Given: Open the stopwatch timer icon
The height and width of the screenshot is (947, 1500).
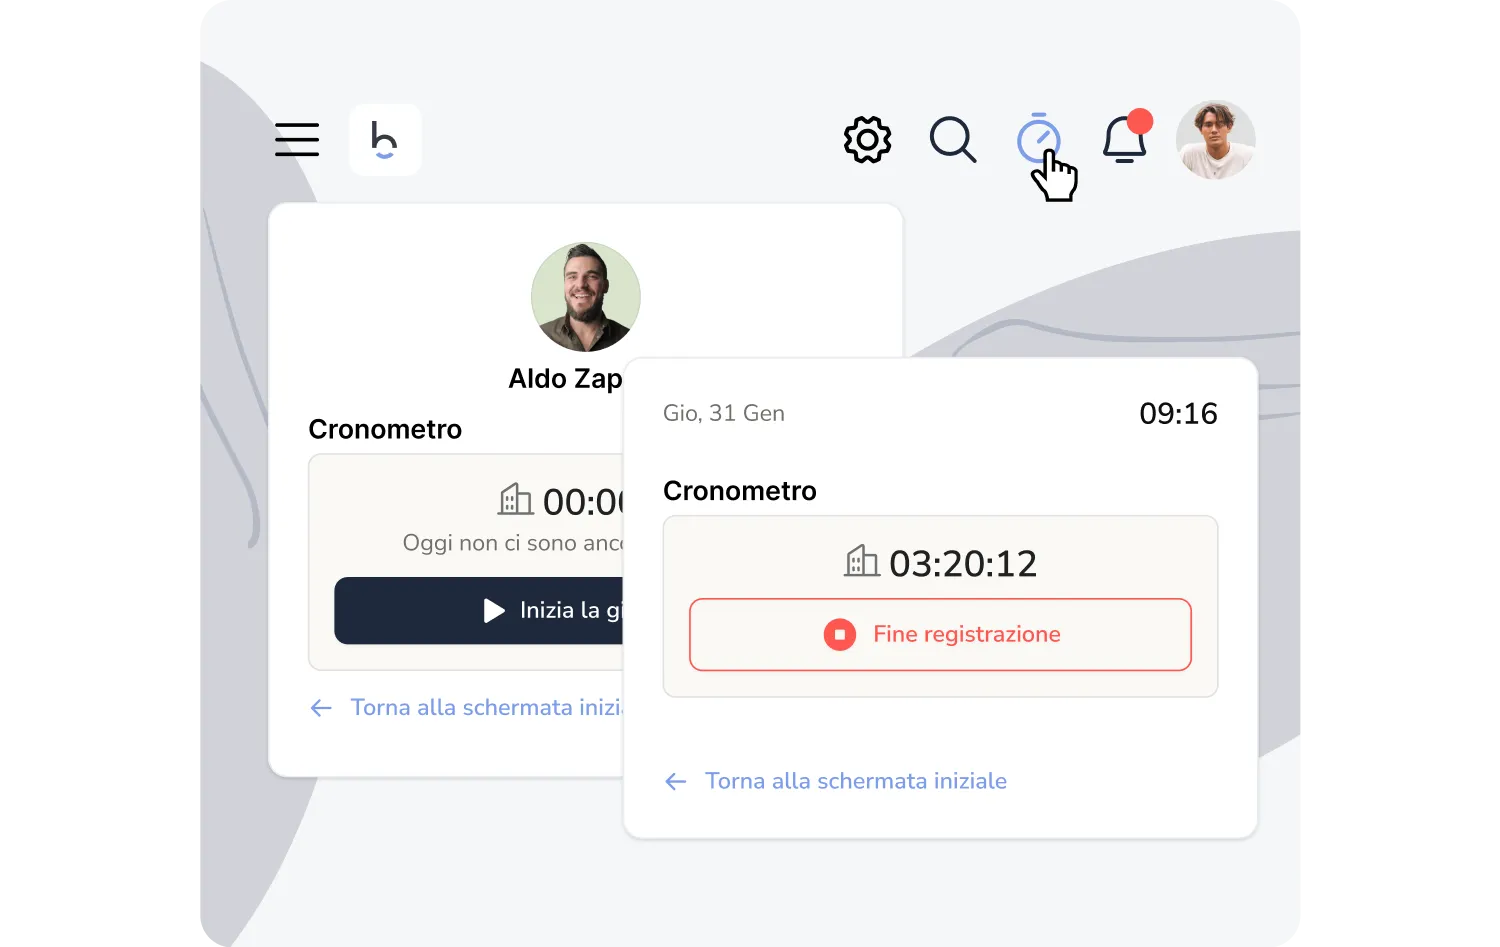Looking at the screenshot, I should click(1039, 138).
